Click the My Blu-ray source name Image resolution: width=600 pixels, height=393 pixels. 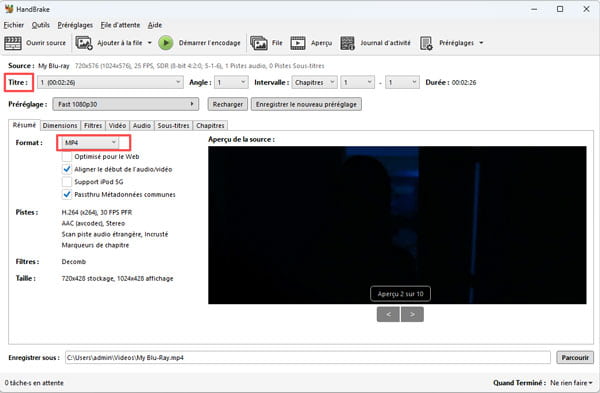coord(54,66)
